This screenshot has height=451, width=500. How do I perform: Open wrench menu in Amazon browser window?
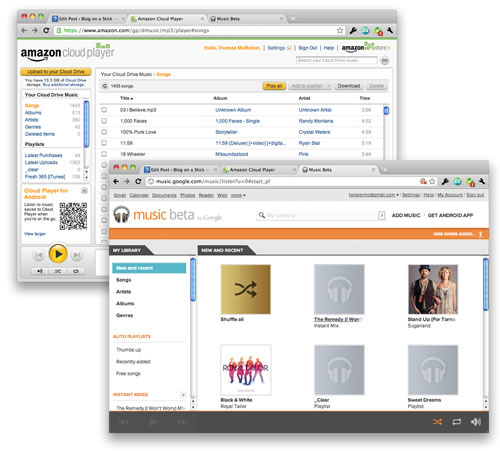coord(390,31)
